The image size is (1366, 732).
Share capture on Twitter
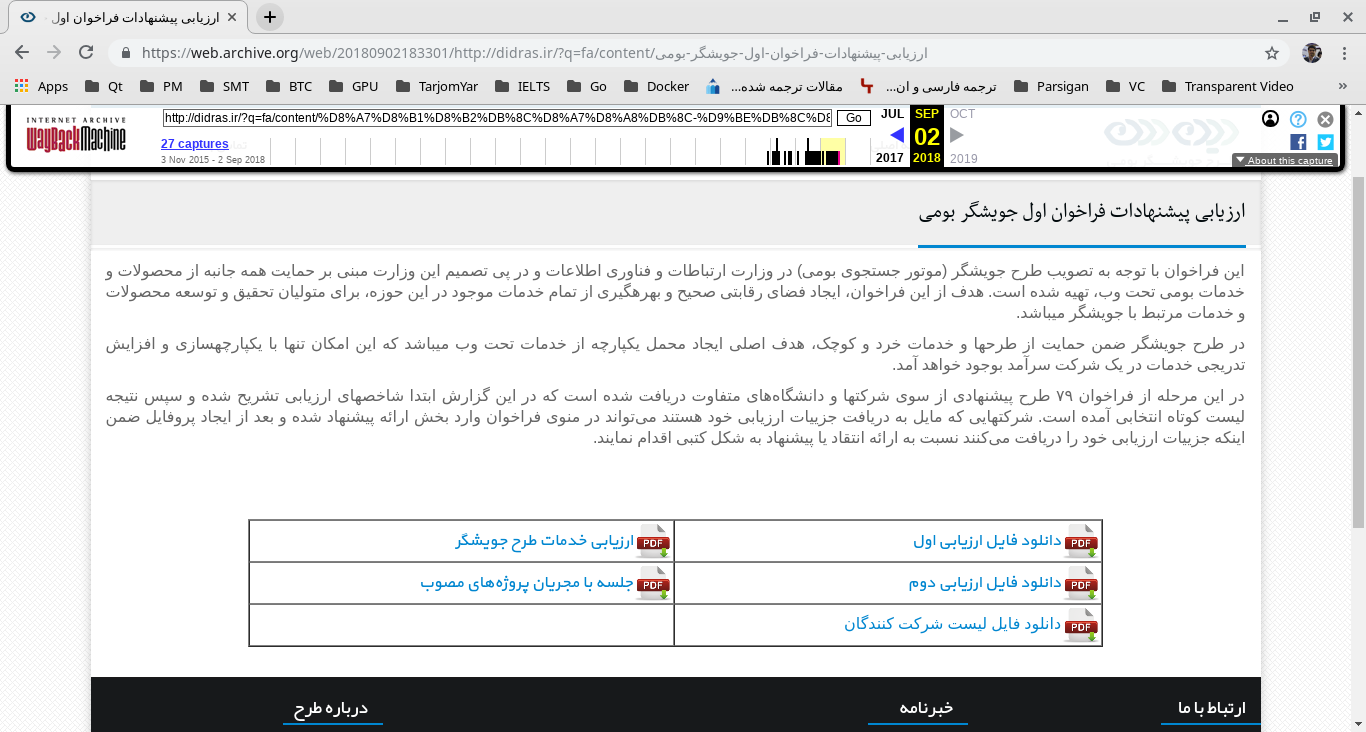pyautogui.click(x=1325, y=142)
